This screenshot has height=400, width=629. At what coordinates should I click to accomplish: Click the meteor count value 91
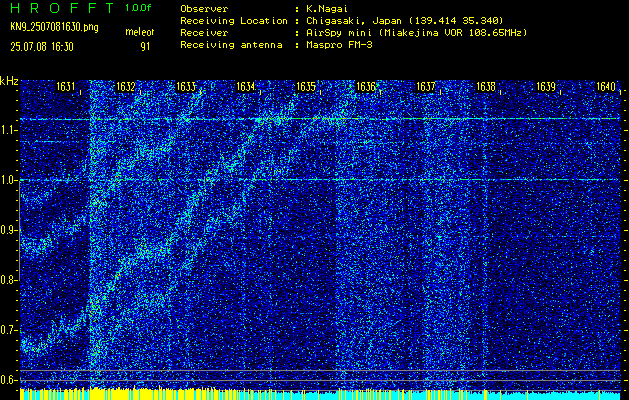click(x=145, y=47)
